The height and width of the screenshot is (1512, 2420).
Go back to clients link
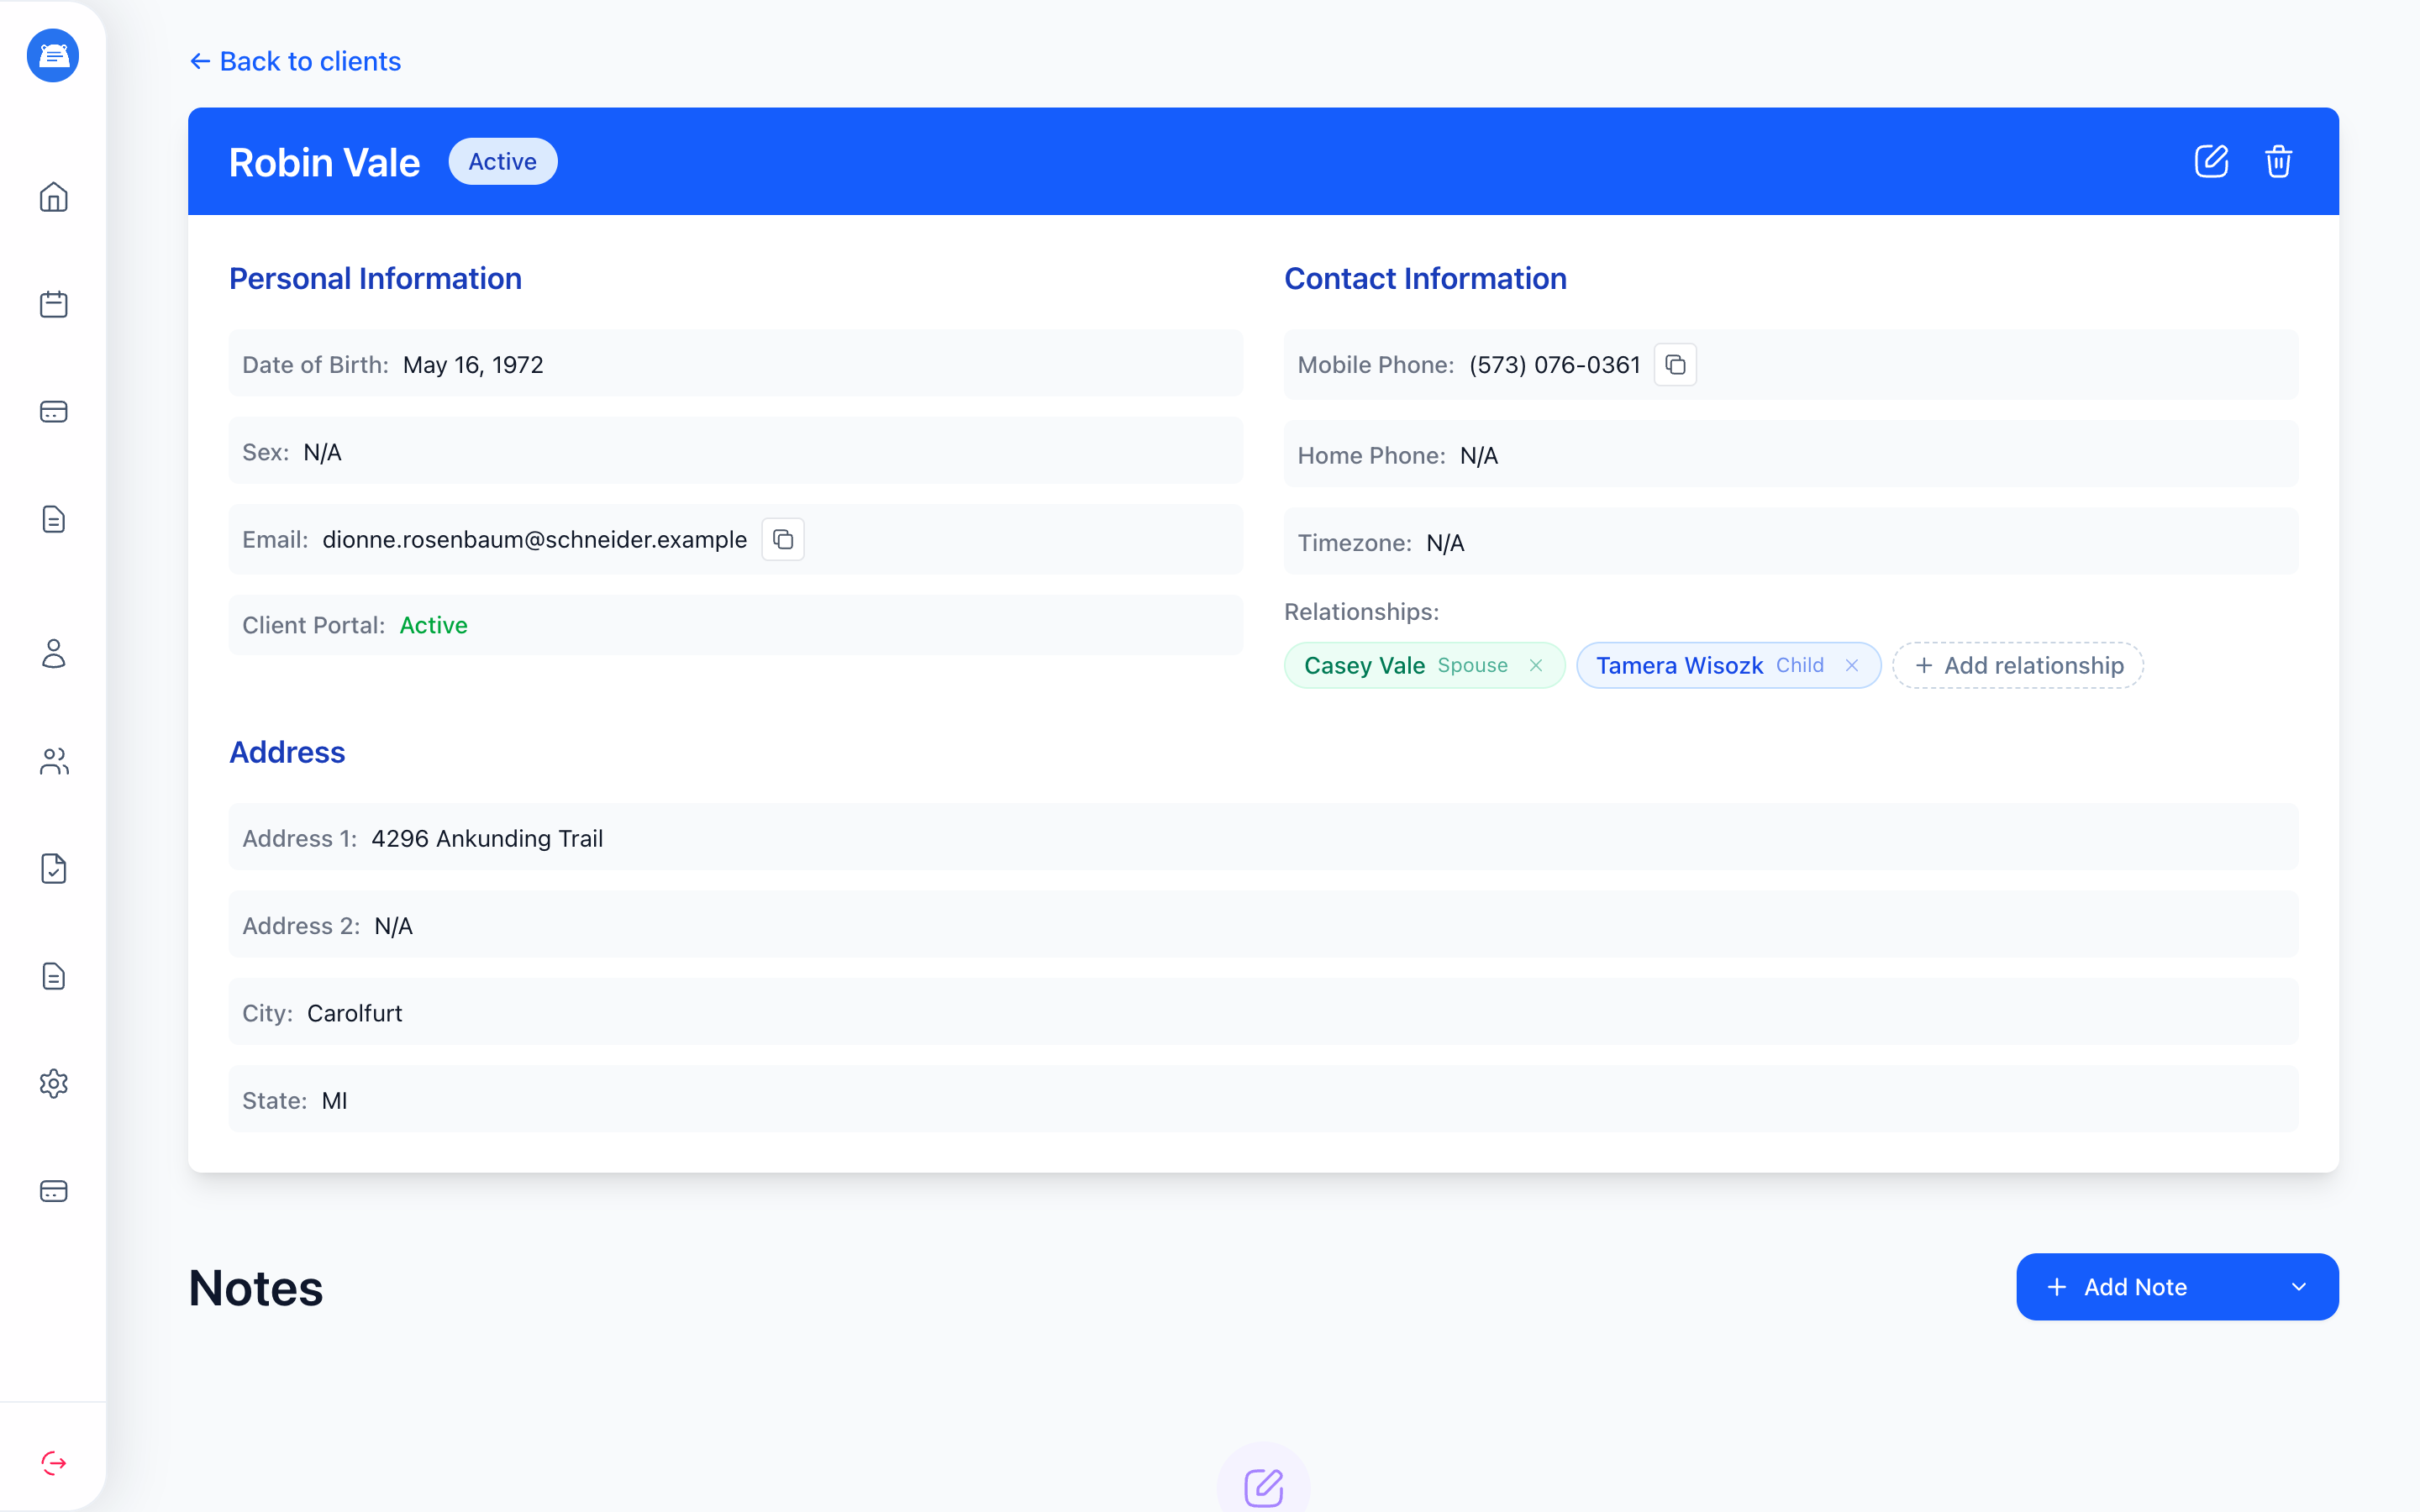coord(295,62)
